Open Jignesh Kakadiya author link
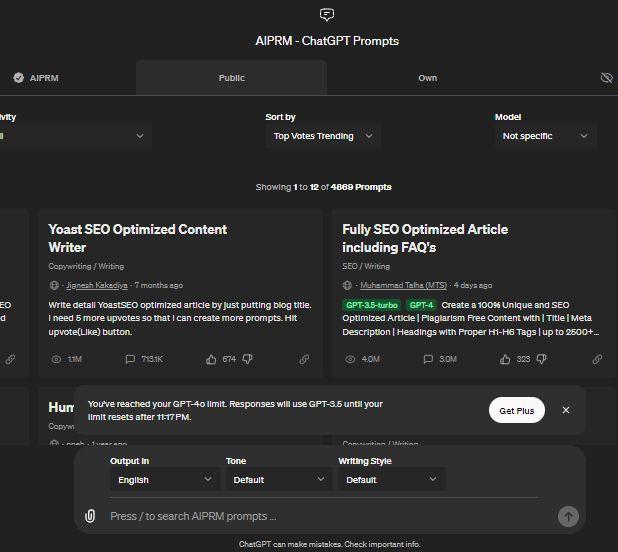Viewport: 618px width, 552px height. 97,285
